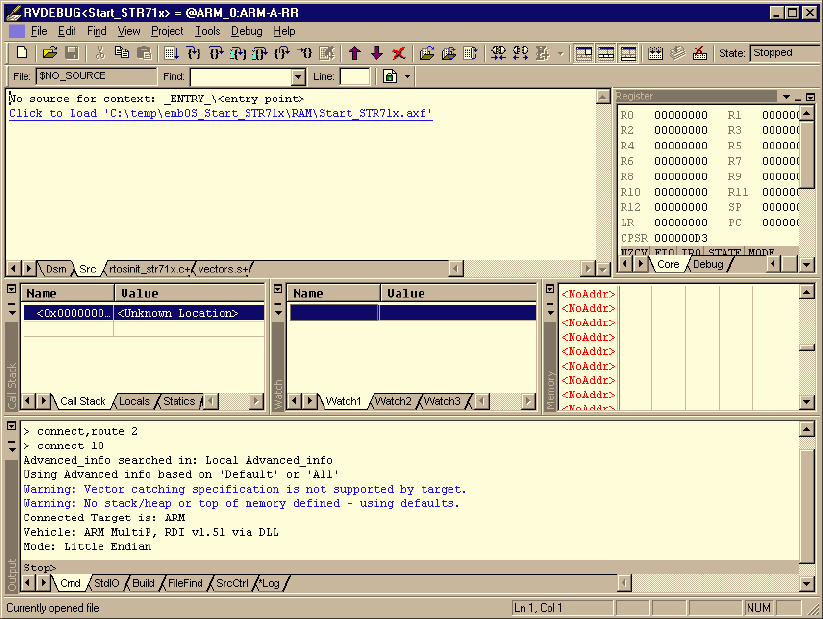The height and width of the screenshot is (619, 823).
Task: Click the red X icon in toolbar
Action: click(x=398, y=53)
